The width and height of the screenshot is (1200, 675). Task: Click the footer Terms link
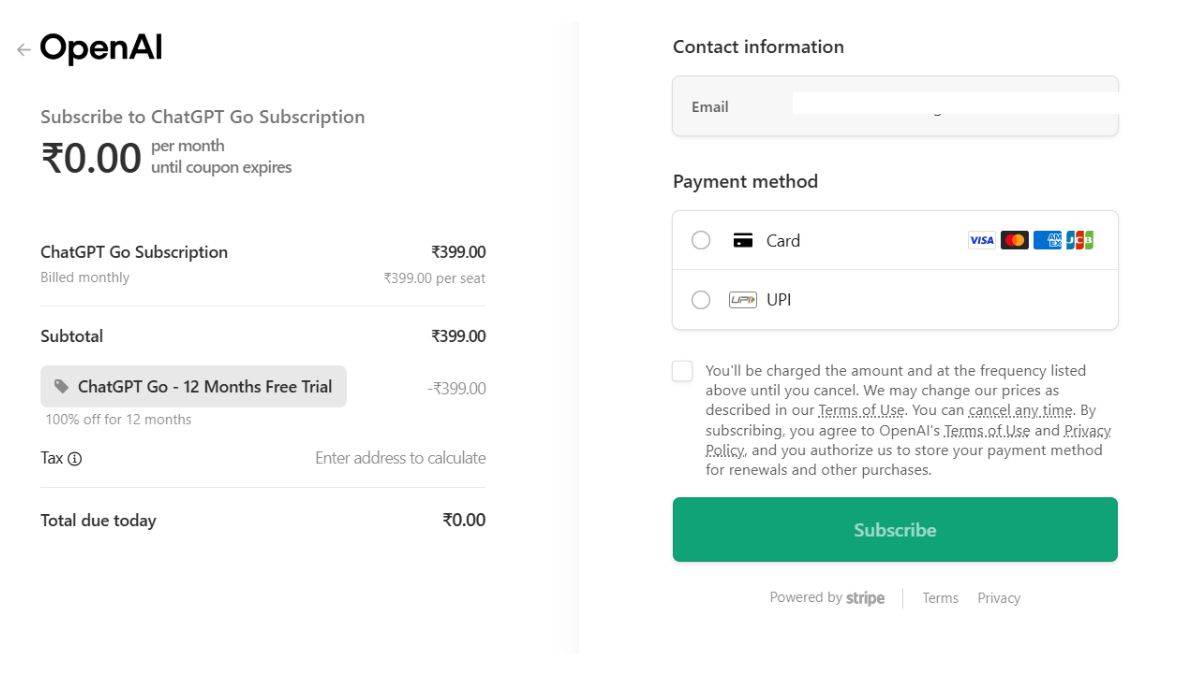point(940,598)
